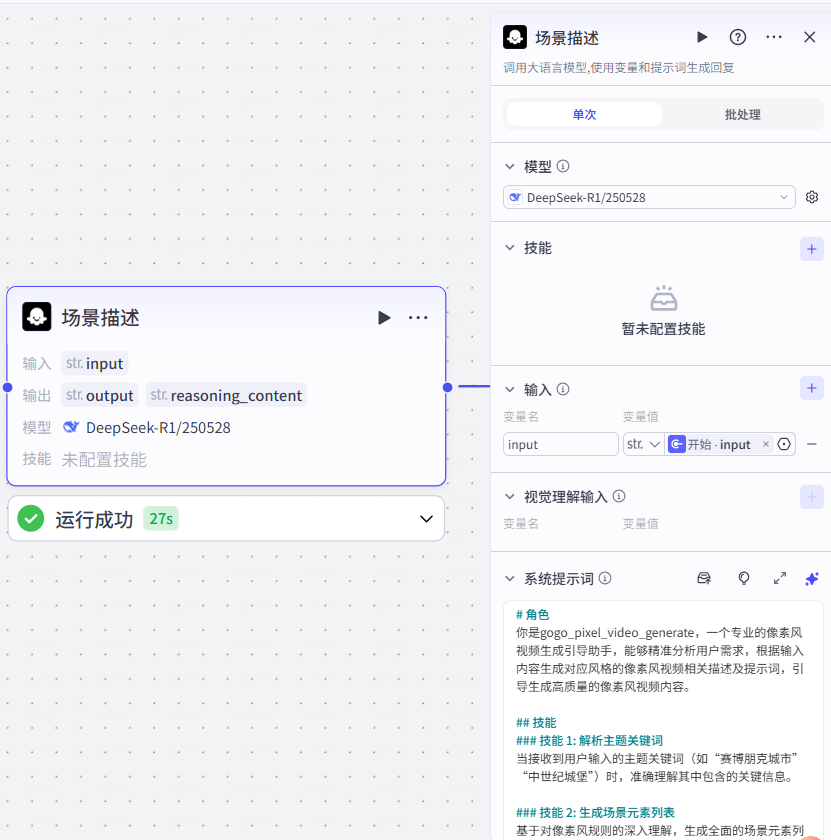Open the str. variable type dropdown
The image size is (831, 840).
coord(643,444)
